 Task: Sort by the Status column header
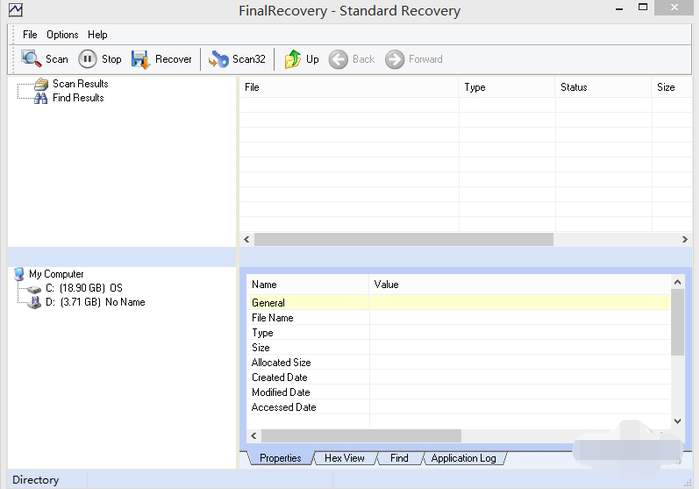coord(603,87)
